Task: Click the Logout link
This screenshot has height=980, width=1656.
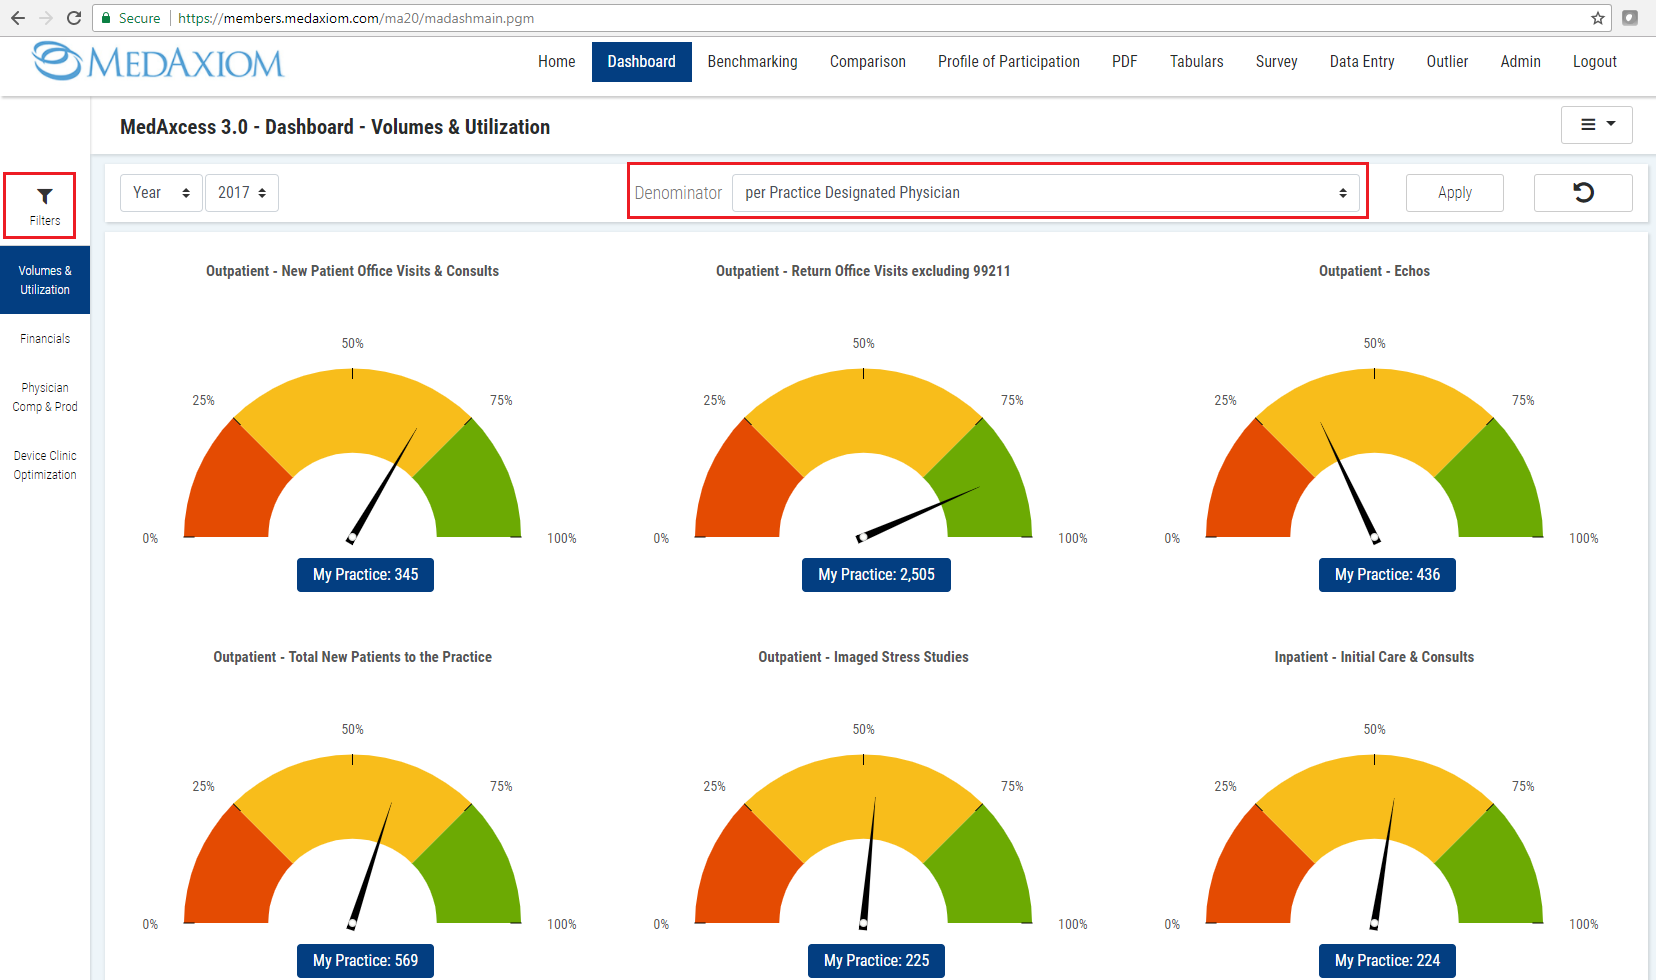Action: [1594, 62]
